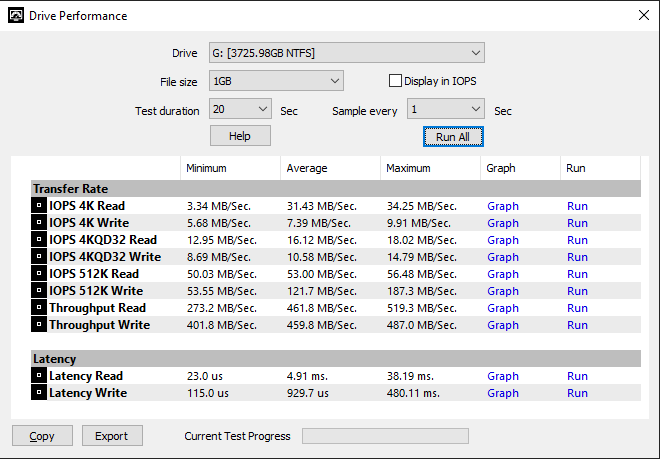Click the Help button
This screenshot has height=459, width=660.
click(240, 136)
